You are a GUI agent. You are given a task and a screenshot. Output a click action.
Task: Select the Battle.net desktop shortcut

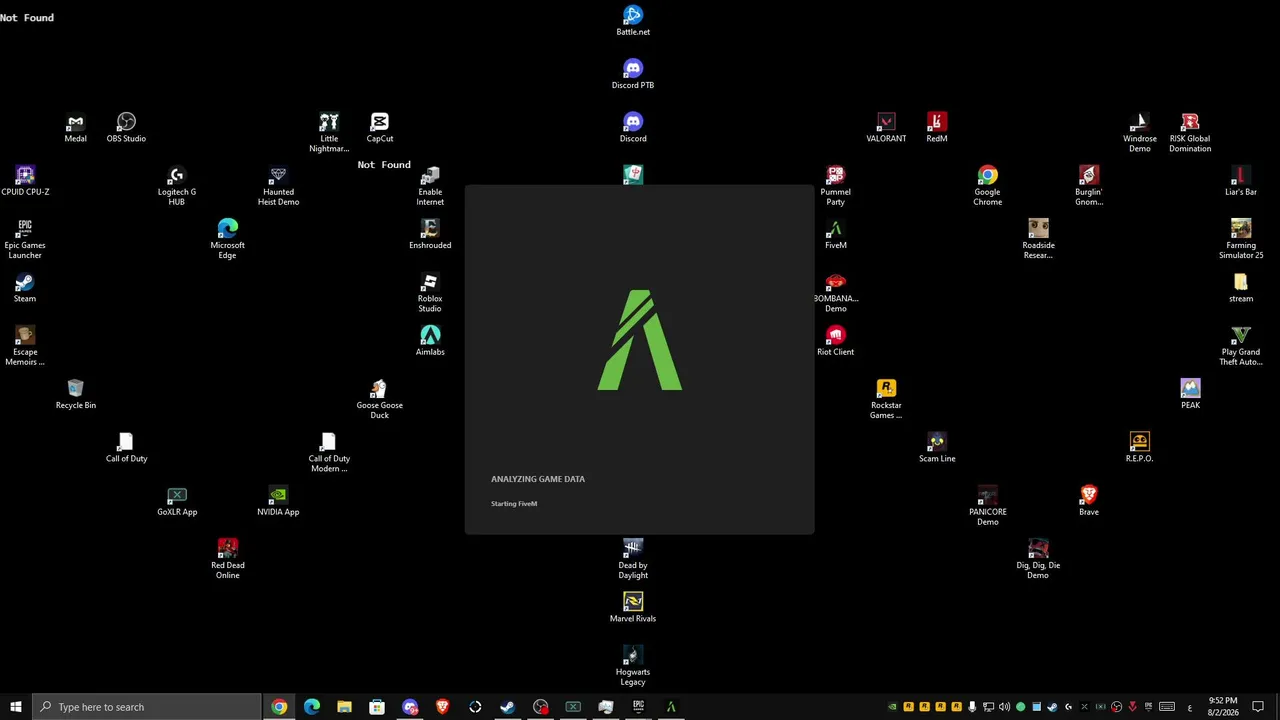pyautogui.click(x=633, y=21)
